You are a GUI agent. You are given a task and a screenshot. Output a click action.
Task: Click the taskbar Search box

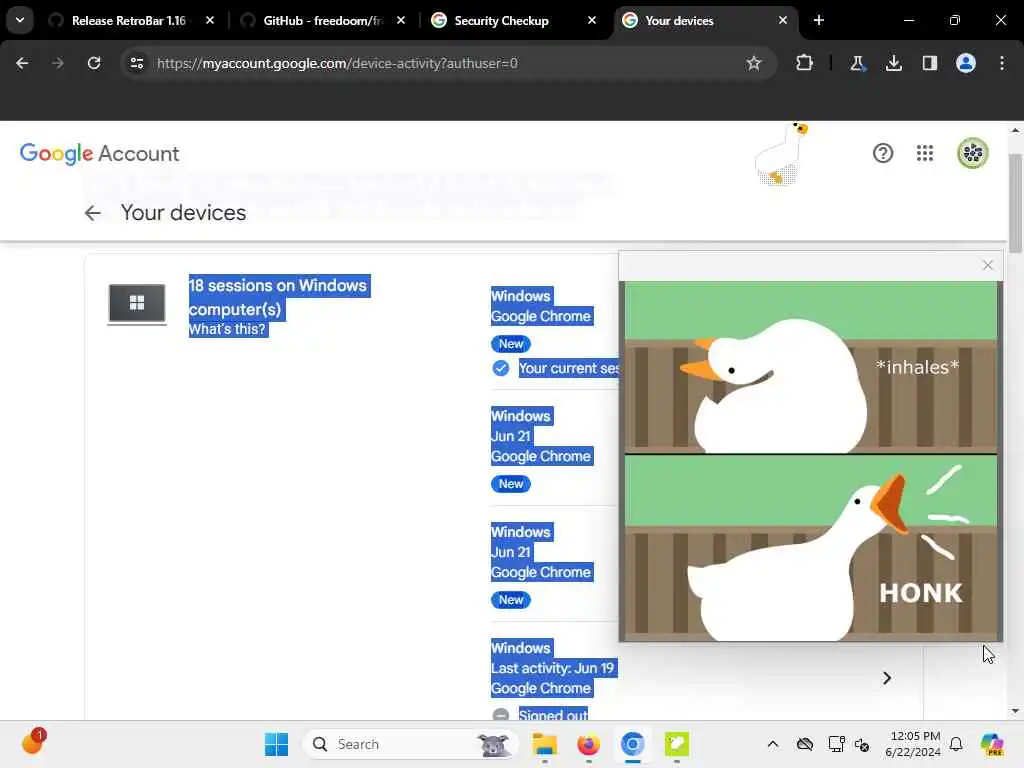tap(411, 744)
